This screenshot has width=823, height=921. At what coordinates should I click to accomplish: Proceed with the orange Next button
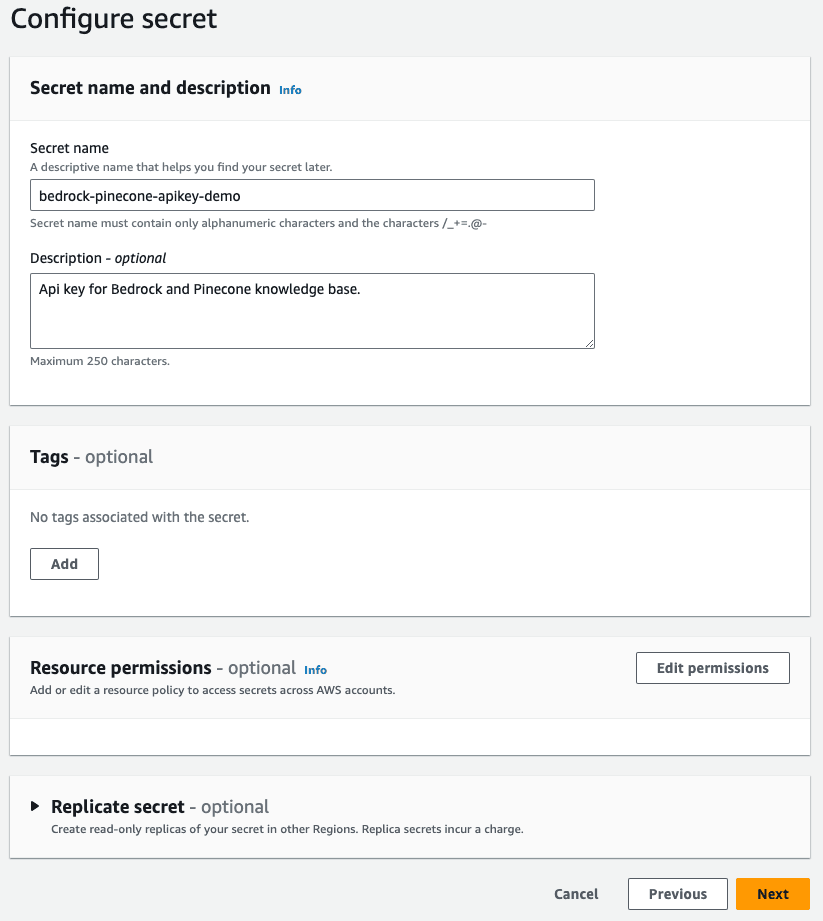tap(772, 894)
